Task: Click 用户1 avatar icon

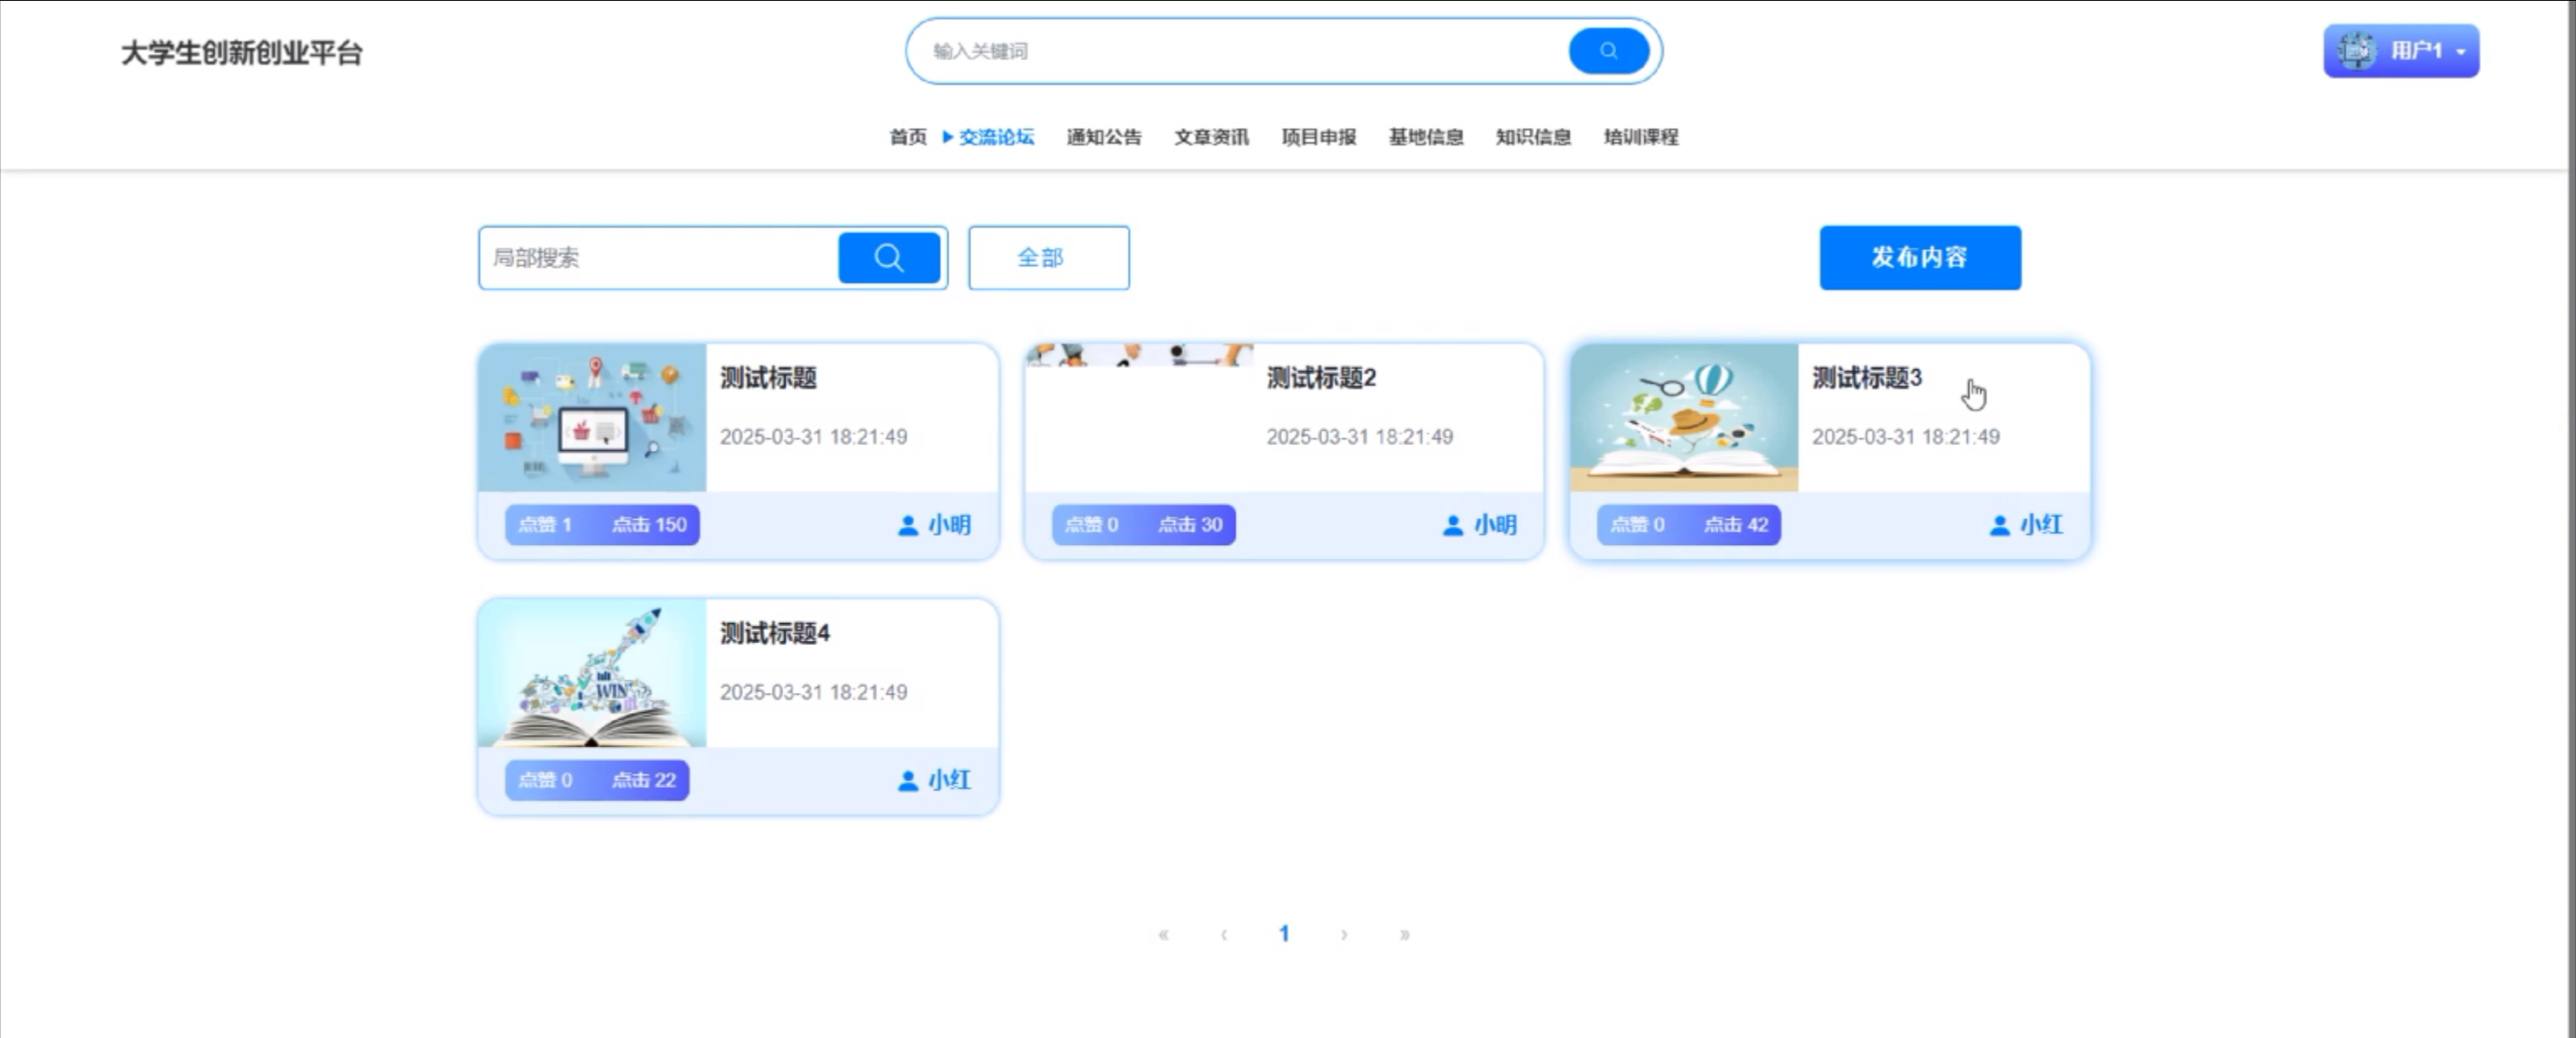Action: [x=2355, y=51]
